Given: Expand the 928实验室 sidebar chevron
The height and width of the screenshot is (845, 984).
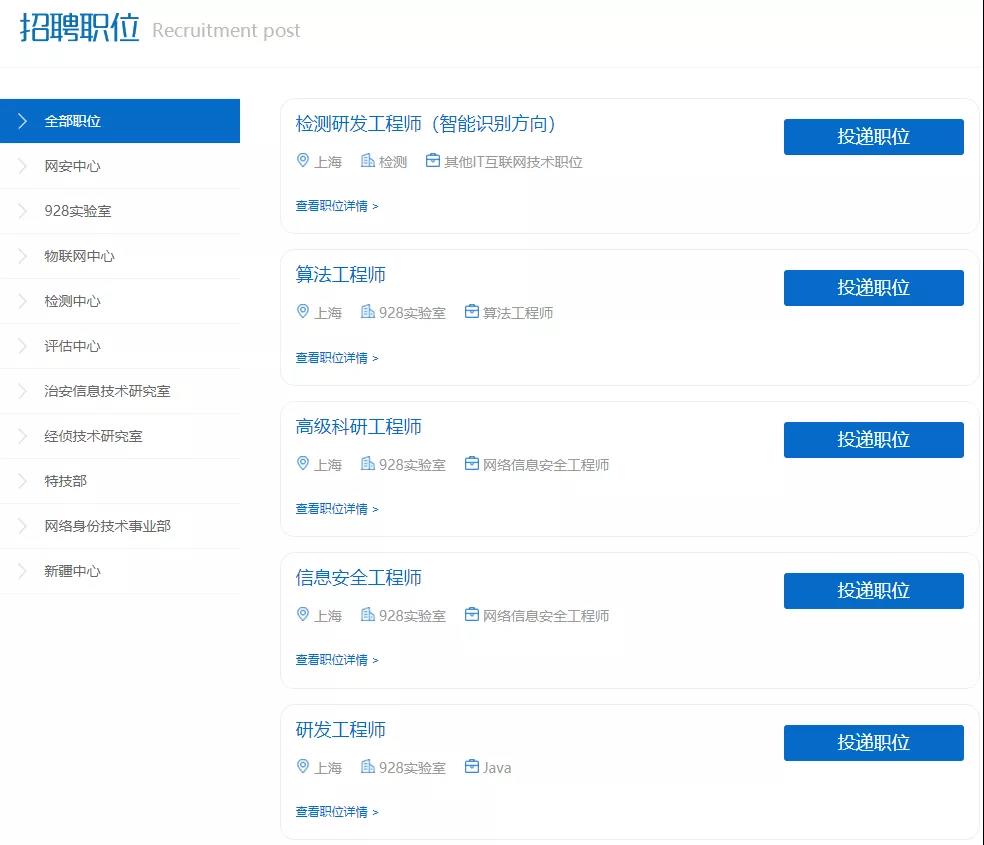Looking at the screenshot, I should pos(22,211).
